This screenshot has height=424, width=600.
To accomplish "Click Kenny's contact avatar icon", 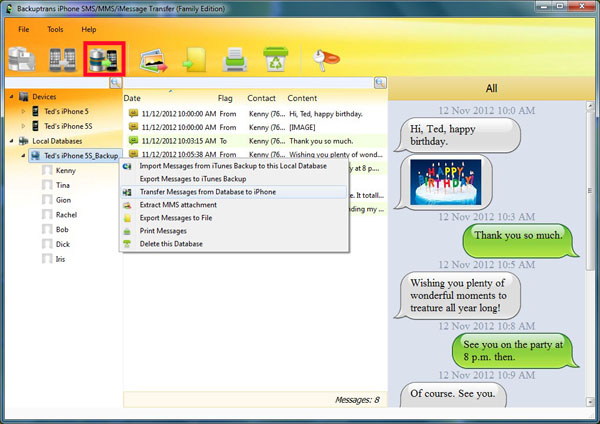I will tap(47, 170).
